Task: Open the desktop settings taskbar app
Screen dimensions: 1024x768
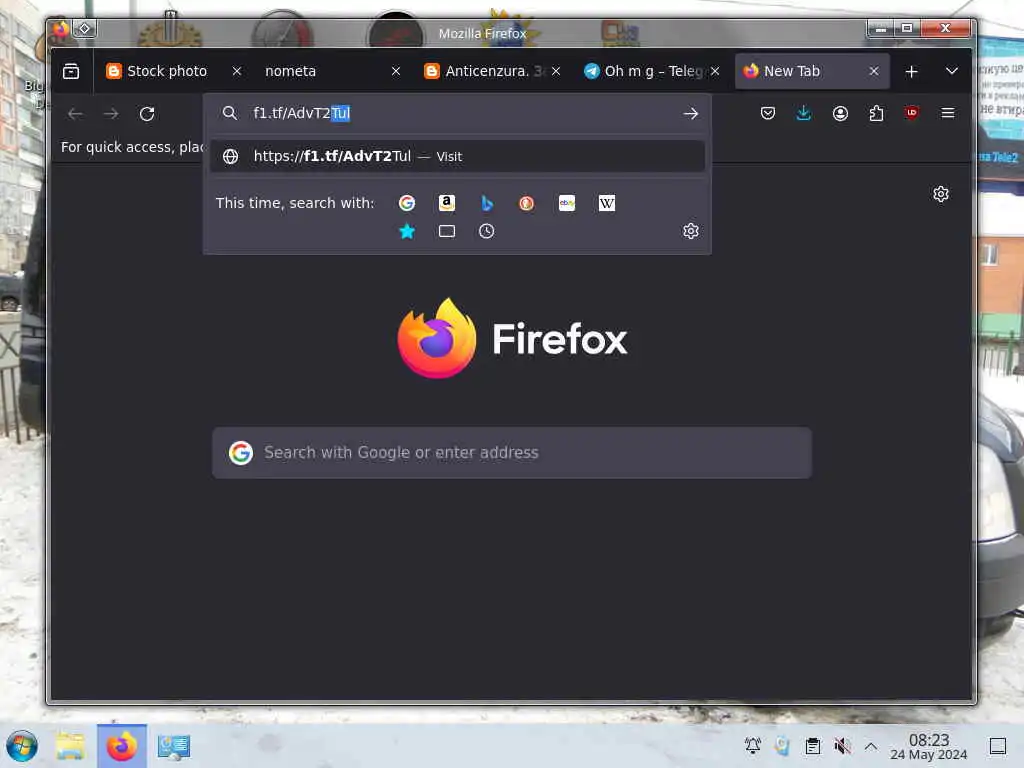Action: click(x=174, y=746)
